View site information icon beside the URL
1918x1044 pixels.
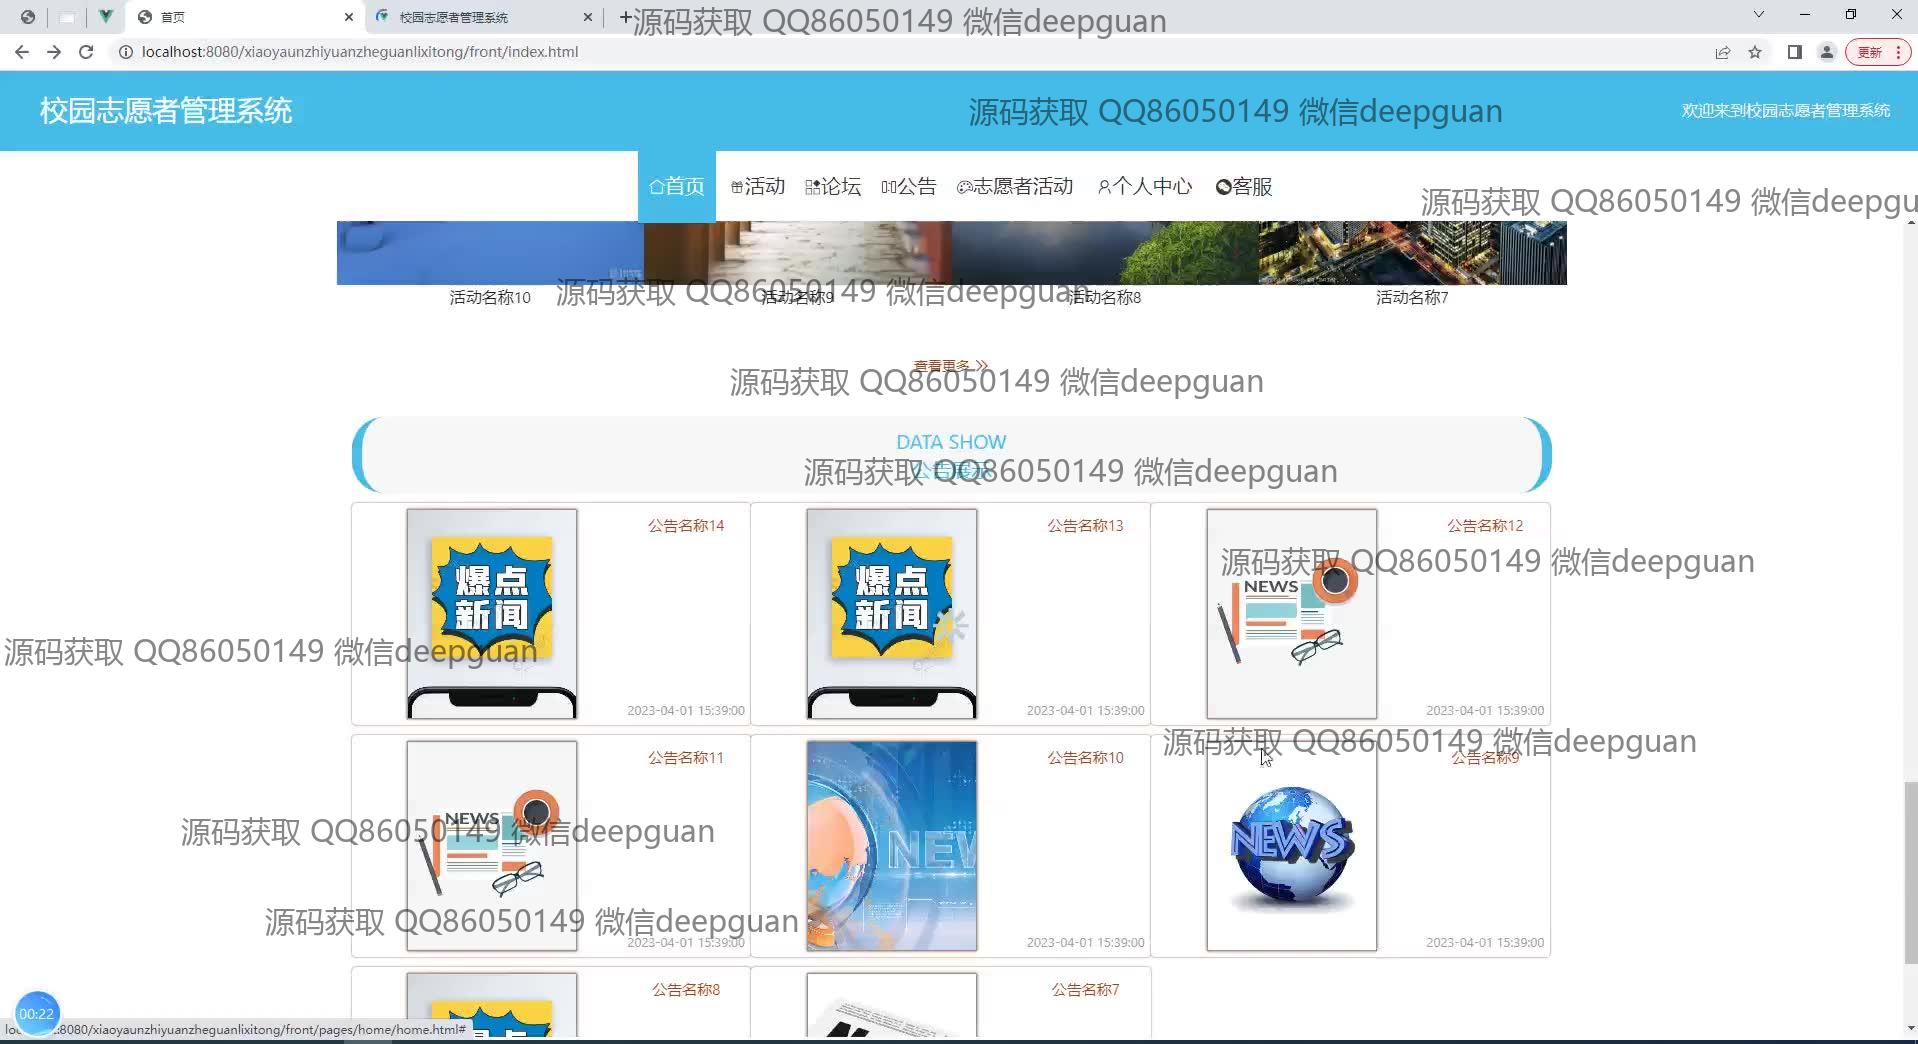pyautogui.click(x=126, y=52)
